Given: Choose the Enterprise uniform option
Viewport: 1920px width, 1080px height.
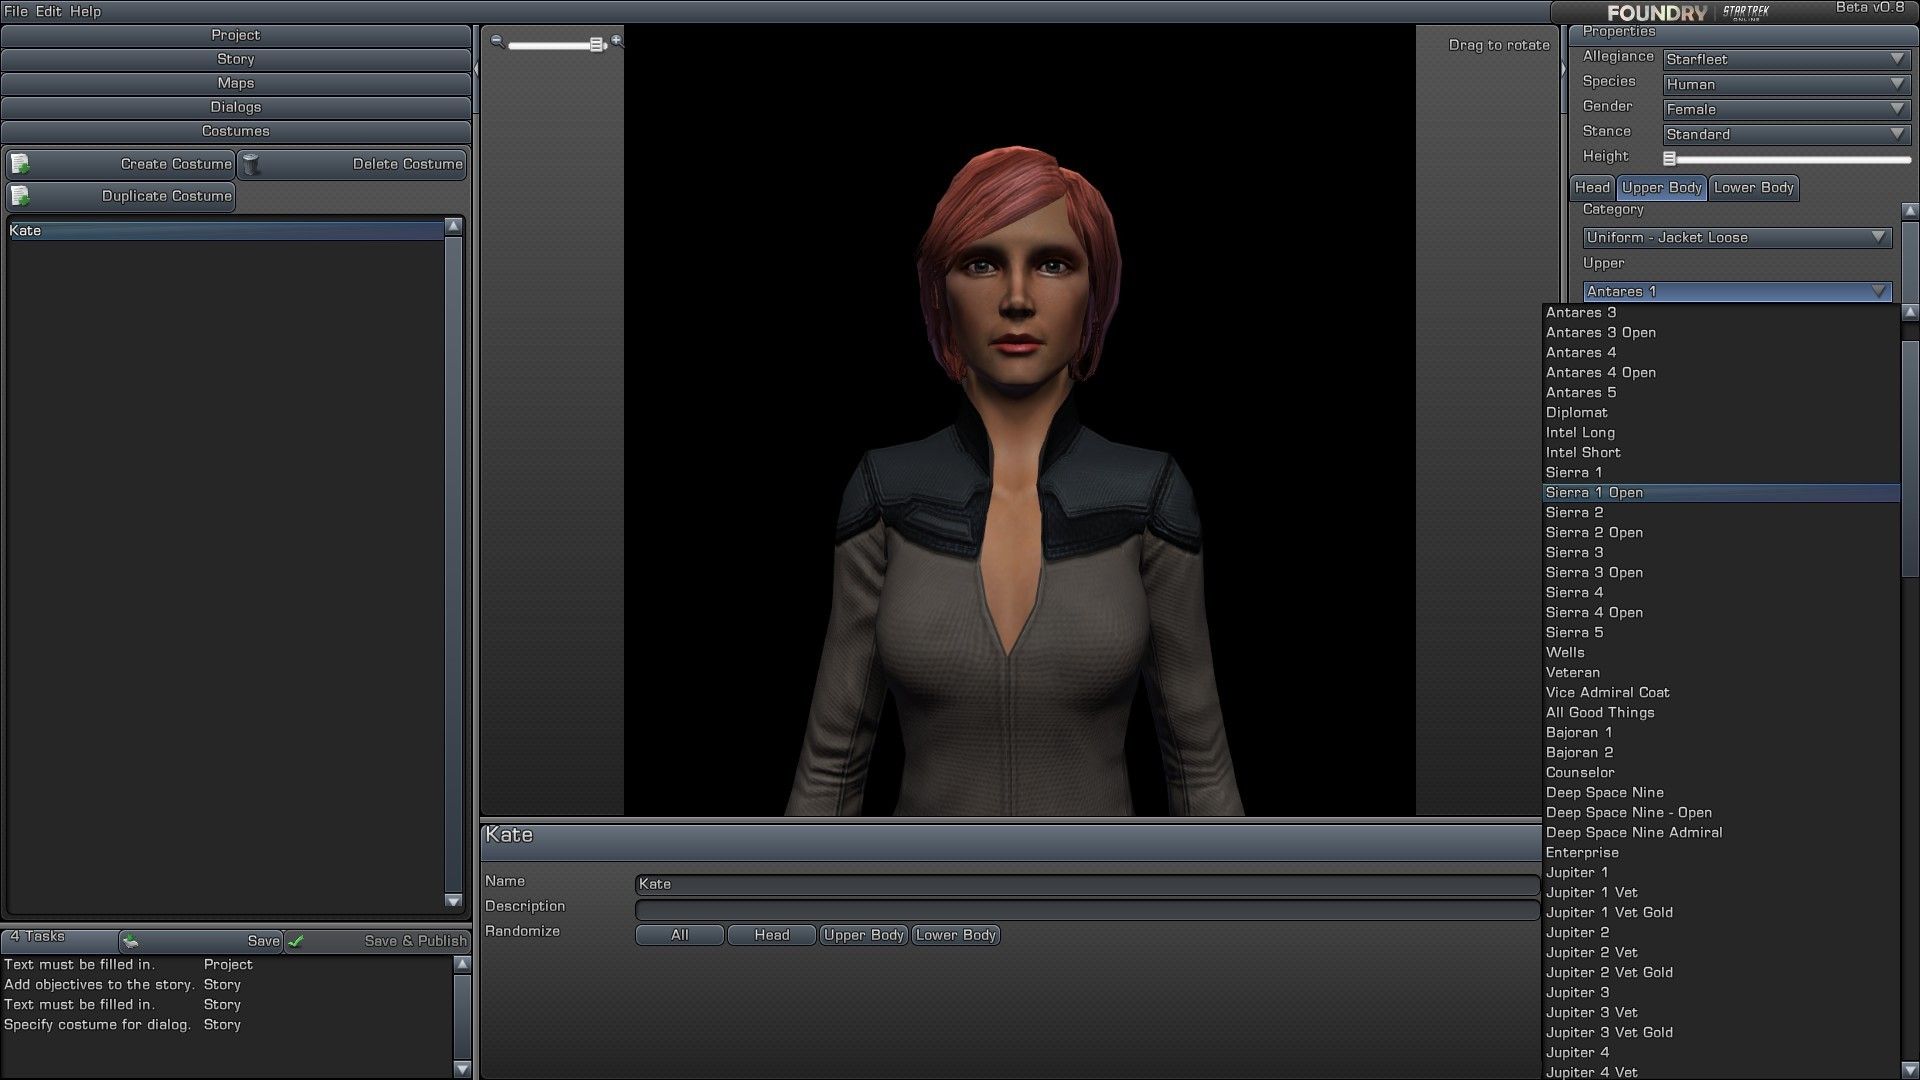Looking at the screenshot, I should [x=1720, y=853].
